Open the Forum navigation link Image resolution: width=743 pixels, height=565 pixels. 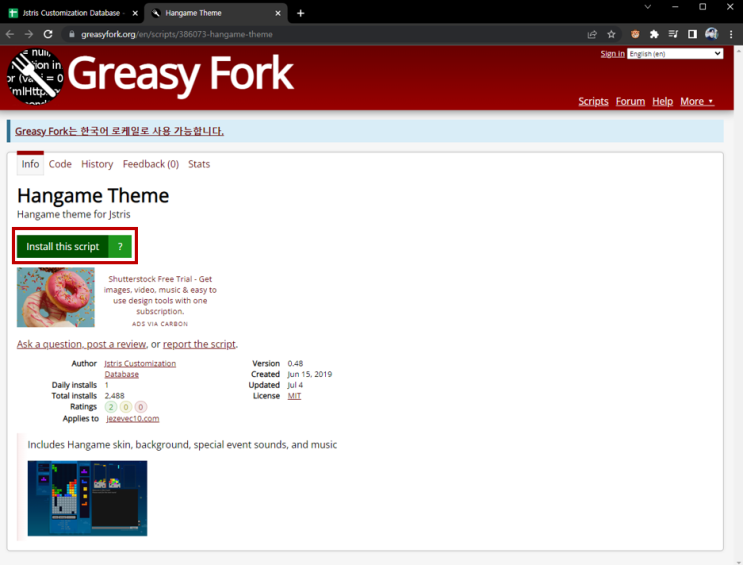630,101
